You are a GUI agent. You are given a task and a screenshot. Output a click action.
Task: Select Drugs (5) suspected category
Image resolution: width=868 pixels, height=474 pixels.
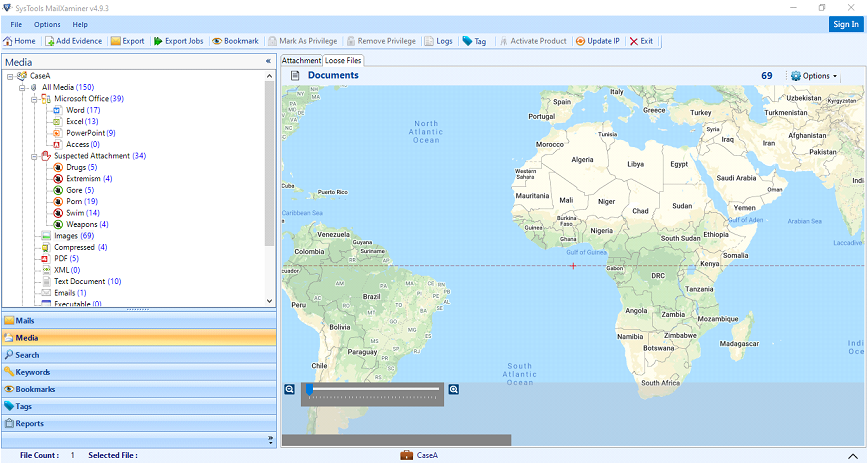click(75, 167)
